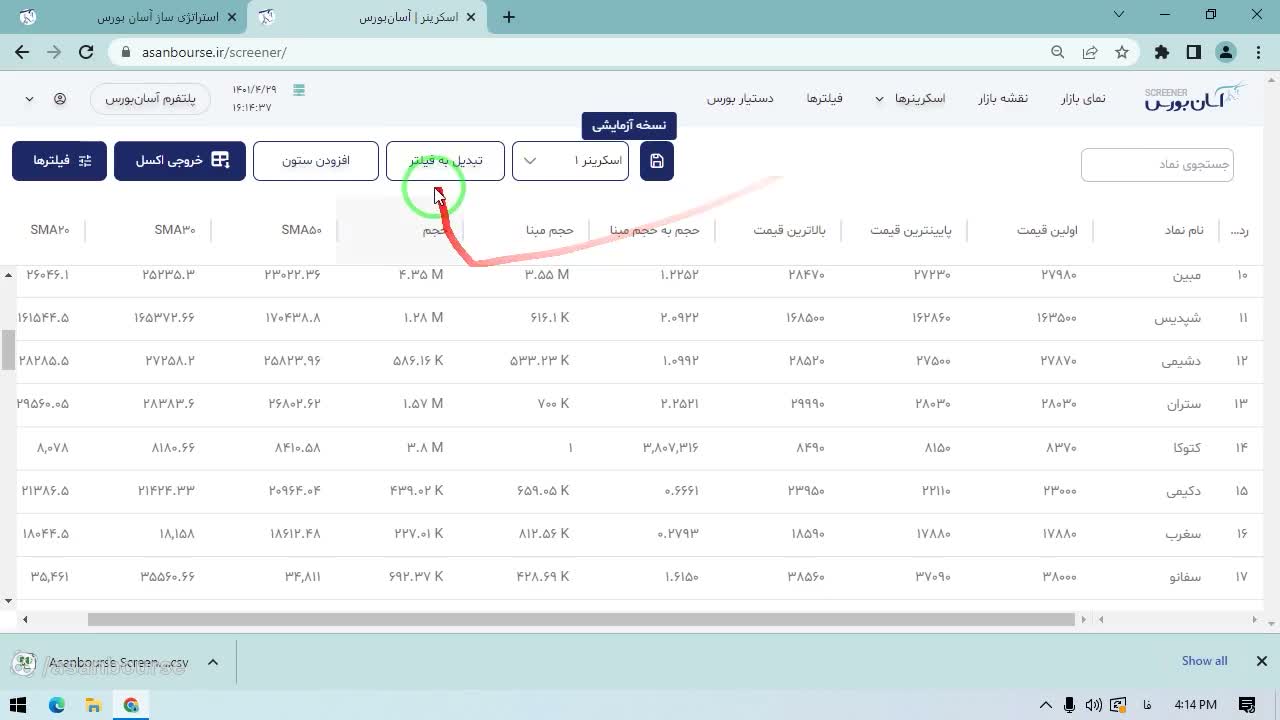Screen dimensions: 1280x720
Task: Reload the current page
Action: point(86,52)
